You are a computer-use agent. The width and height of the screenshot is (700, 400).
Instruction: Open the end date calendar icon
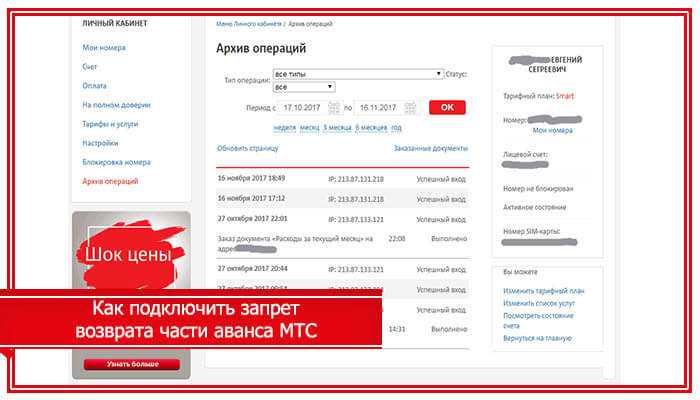(410, 108)
